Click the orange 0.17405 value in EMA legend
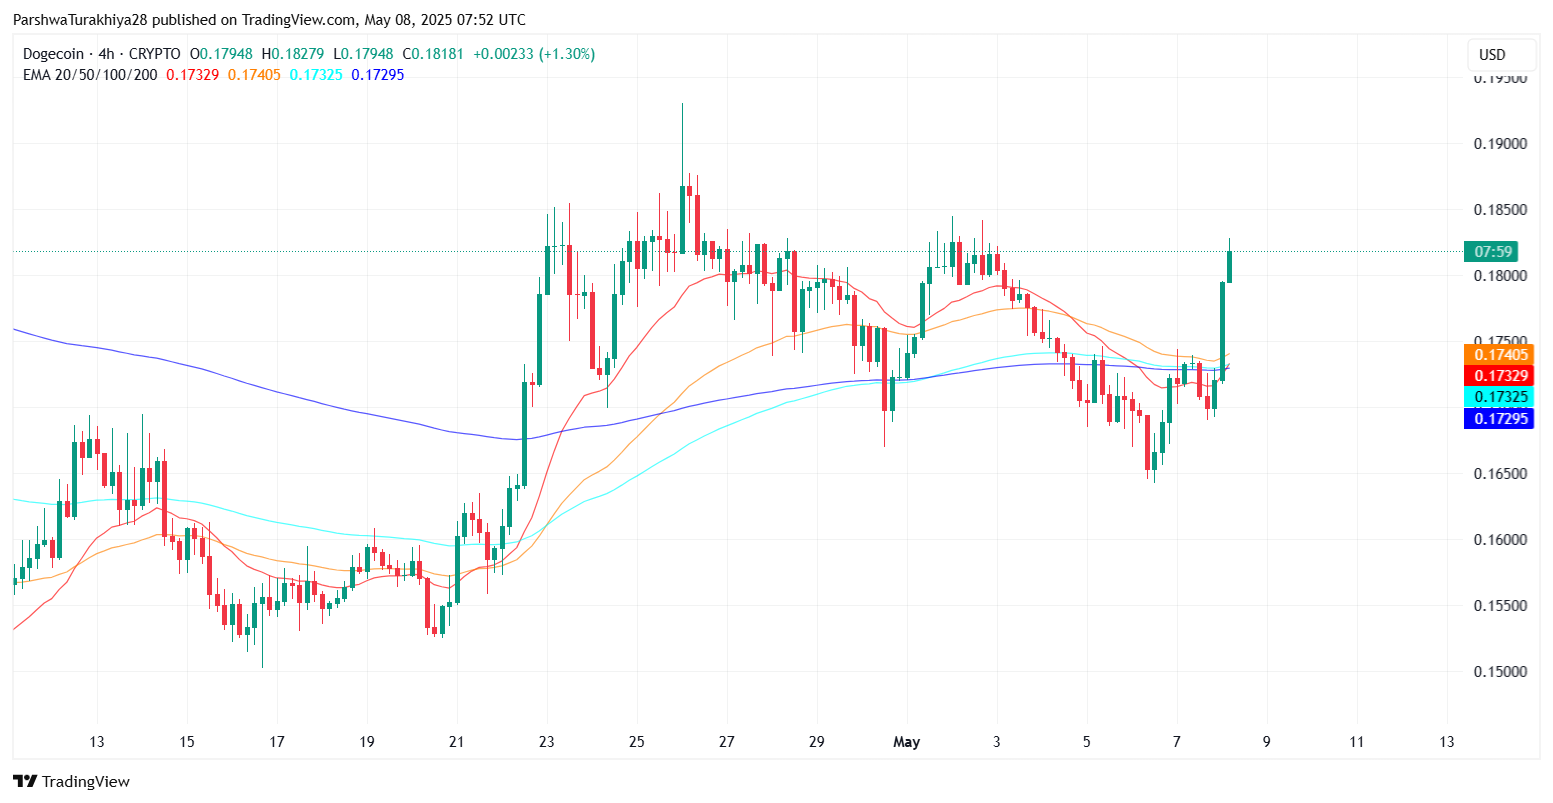This screenshot has height=803, width=1553. (x=254, y=74)
